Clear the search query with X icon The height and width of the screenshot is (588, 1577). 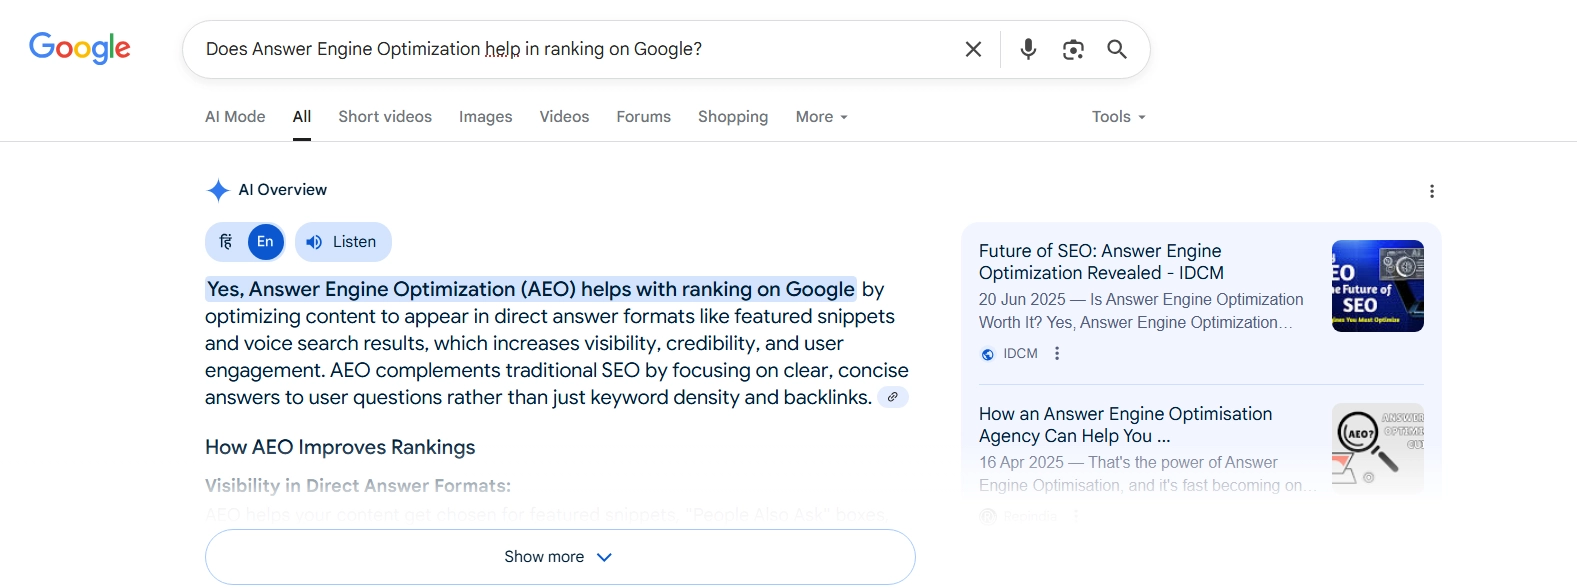tap(973, 49)
